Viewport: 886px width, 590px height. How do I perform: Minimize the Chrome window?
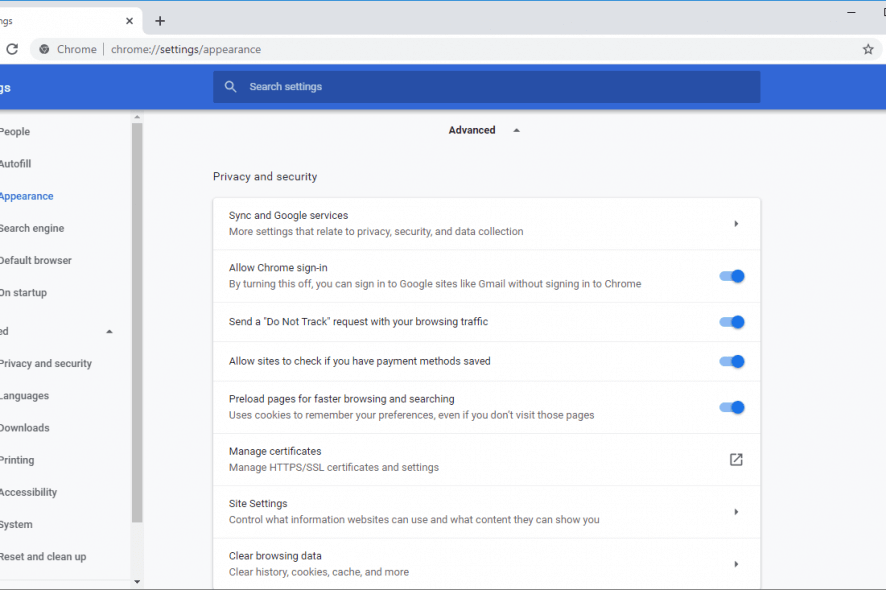(x=851, y=12)
